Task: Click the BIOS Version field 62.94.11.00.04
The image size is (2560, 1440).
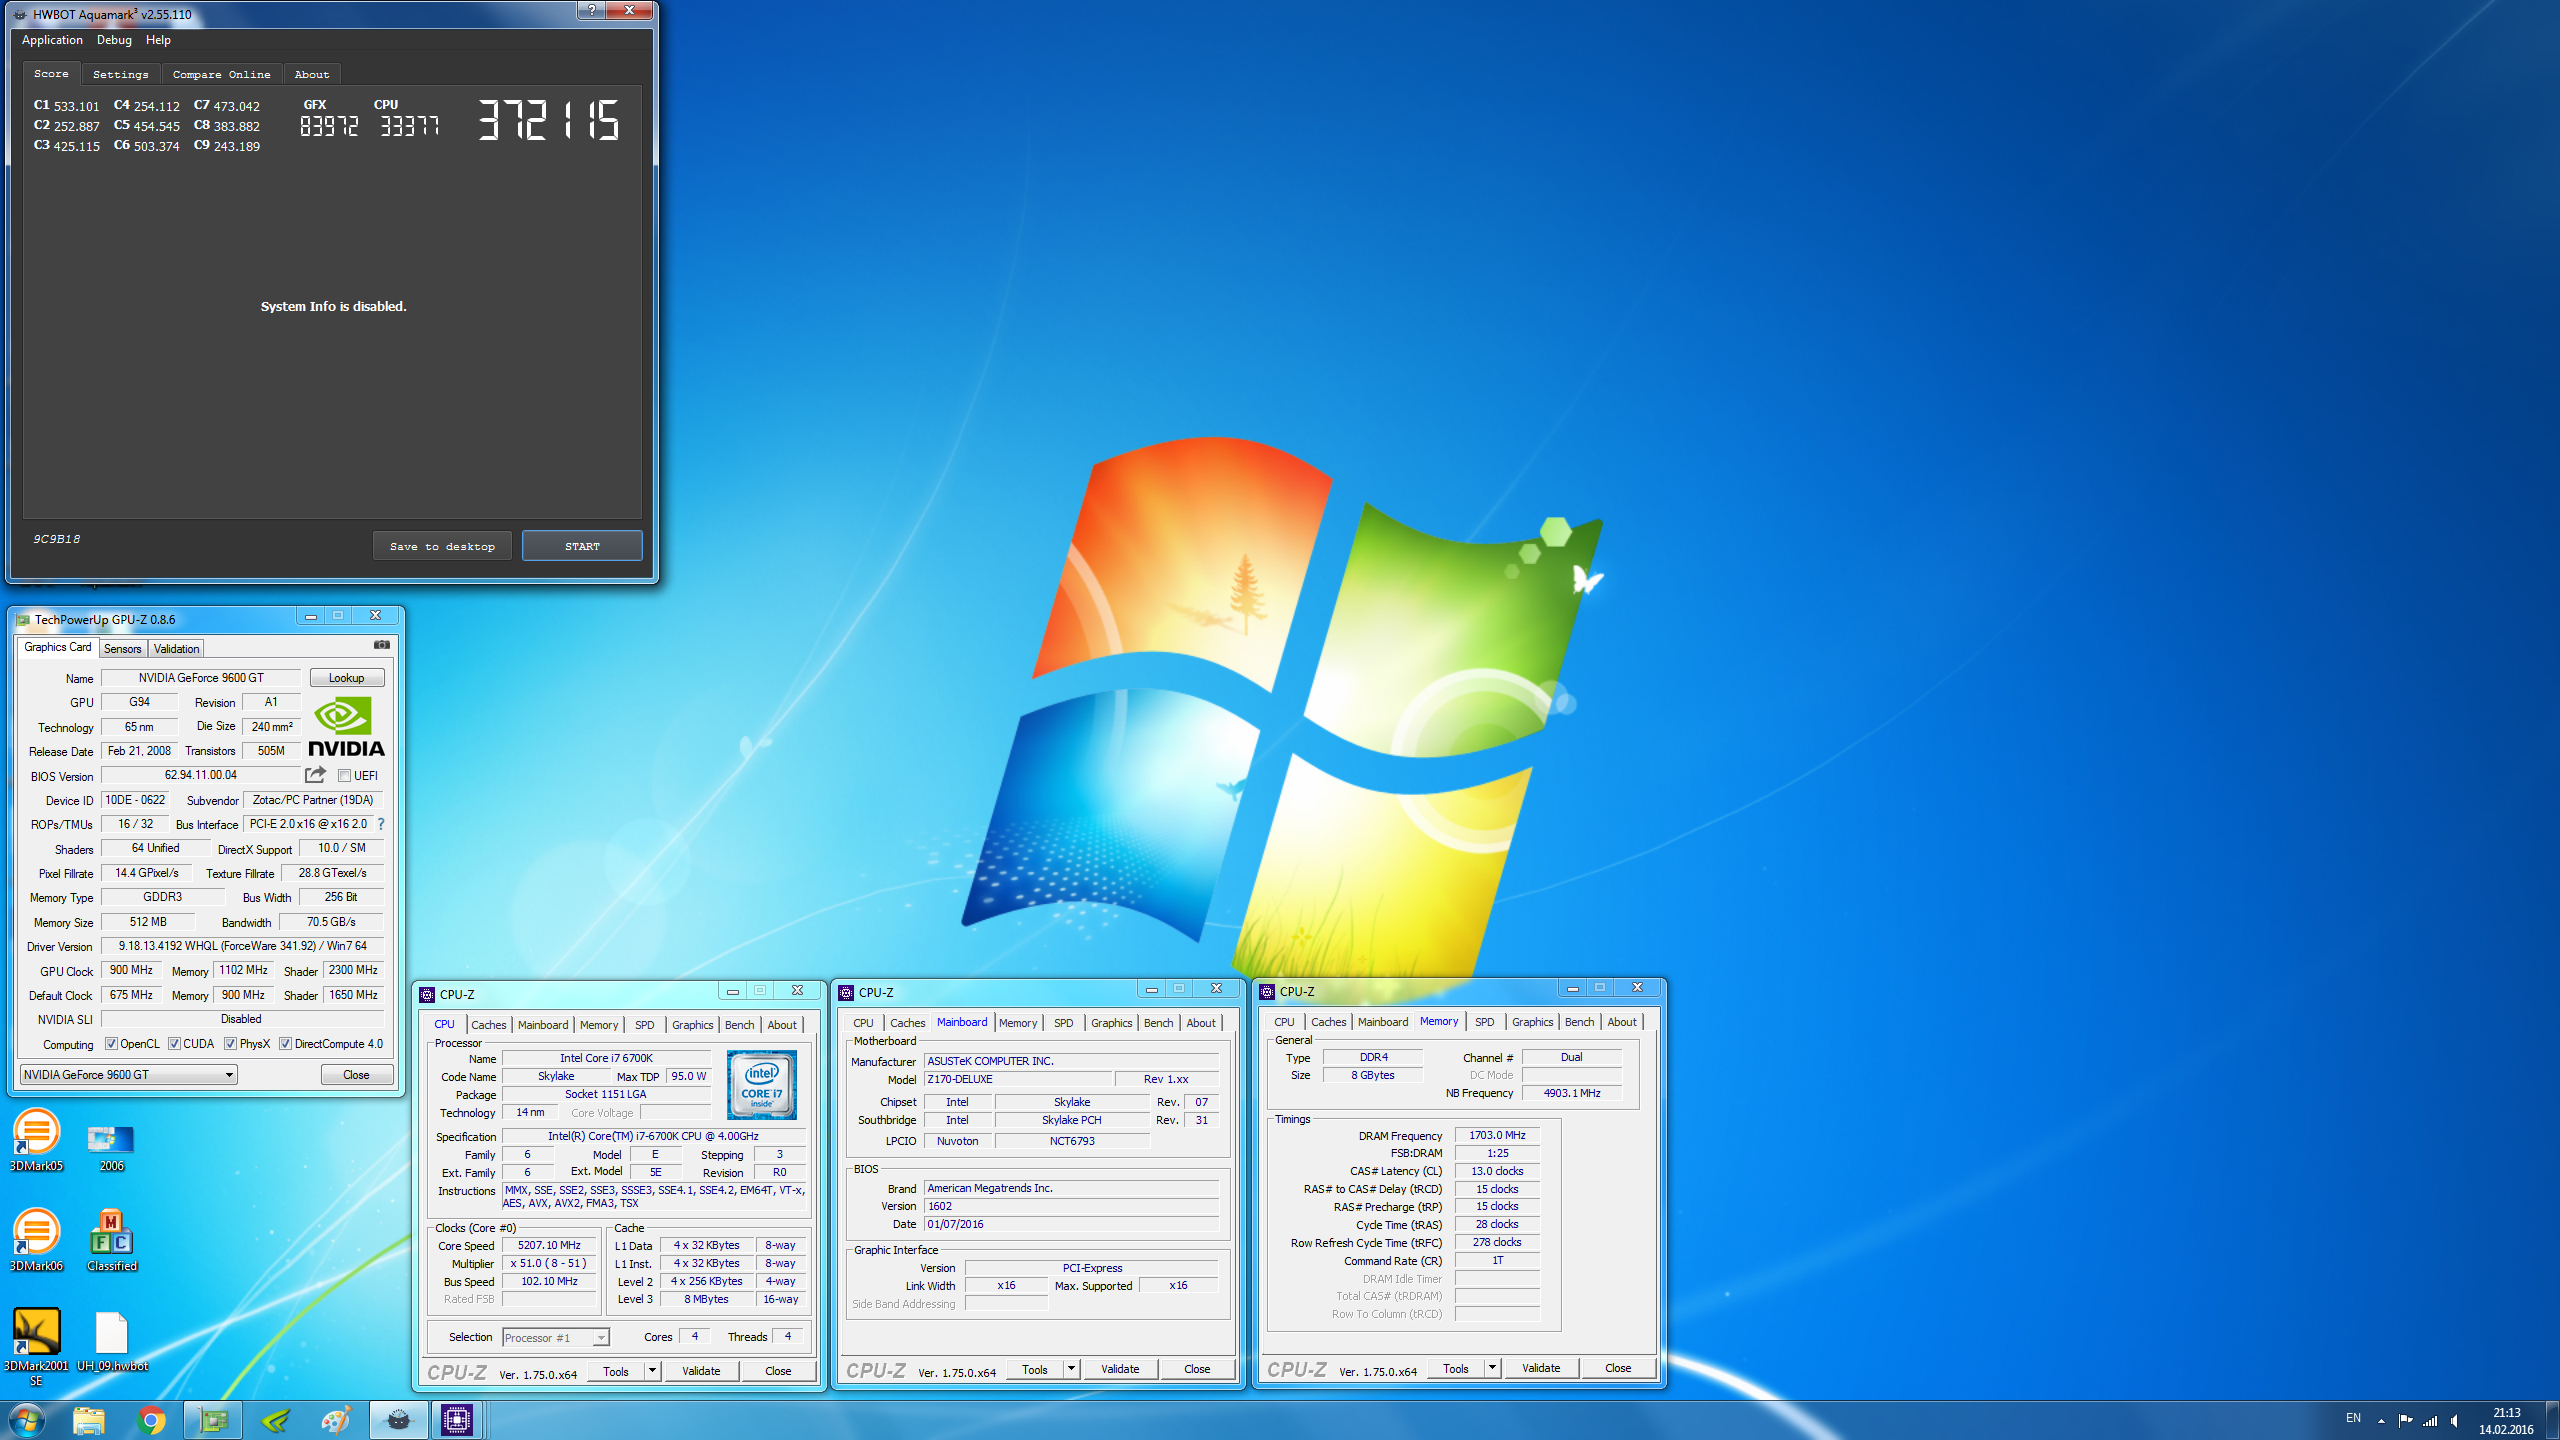Action: point(200,775)
